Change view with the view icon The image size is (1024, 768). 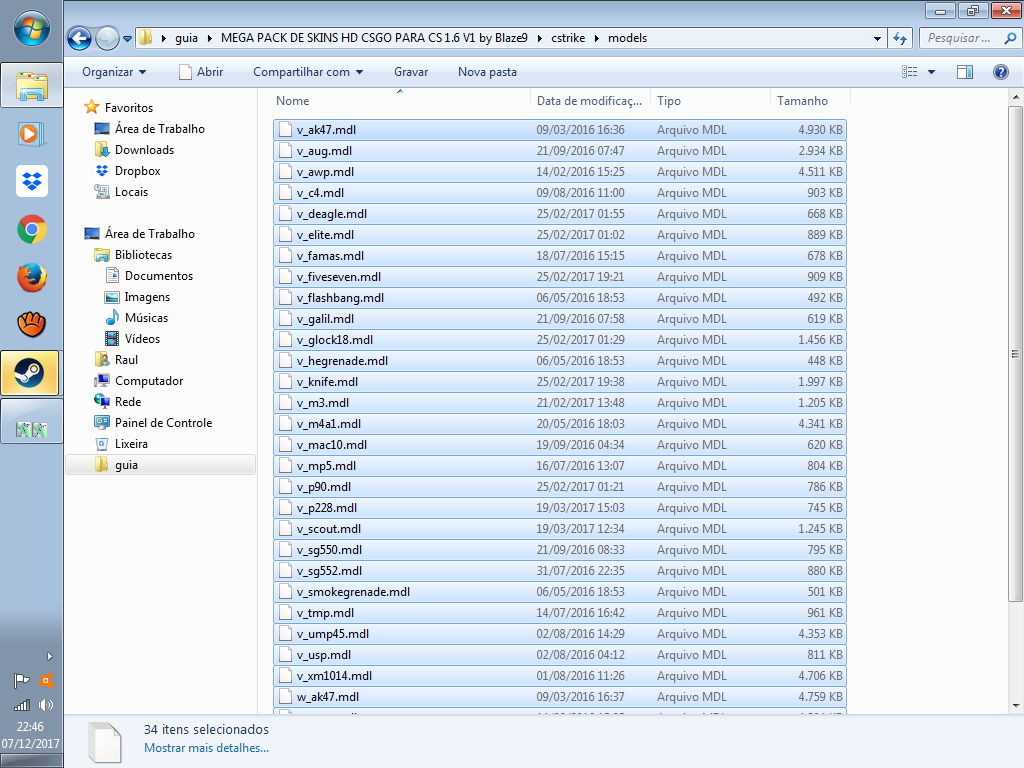pyautogui.click(x=910, y=72)
